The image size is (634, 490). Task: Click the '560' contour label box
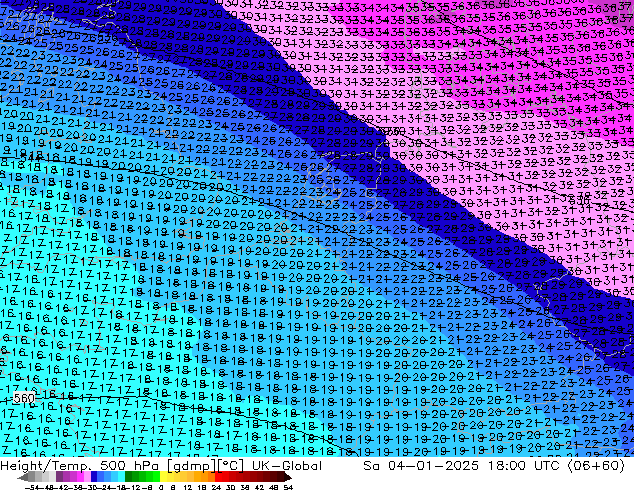point(24,398)
